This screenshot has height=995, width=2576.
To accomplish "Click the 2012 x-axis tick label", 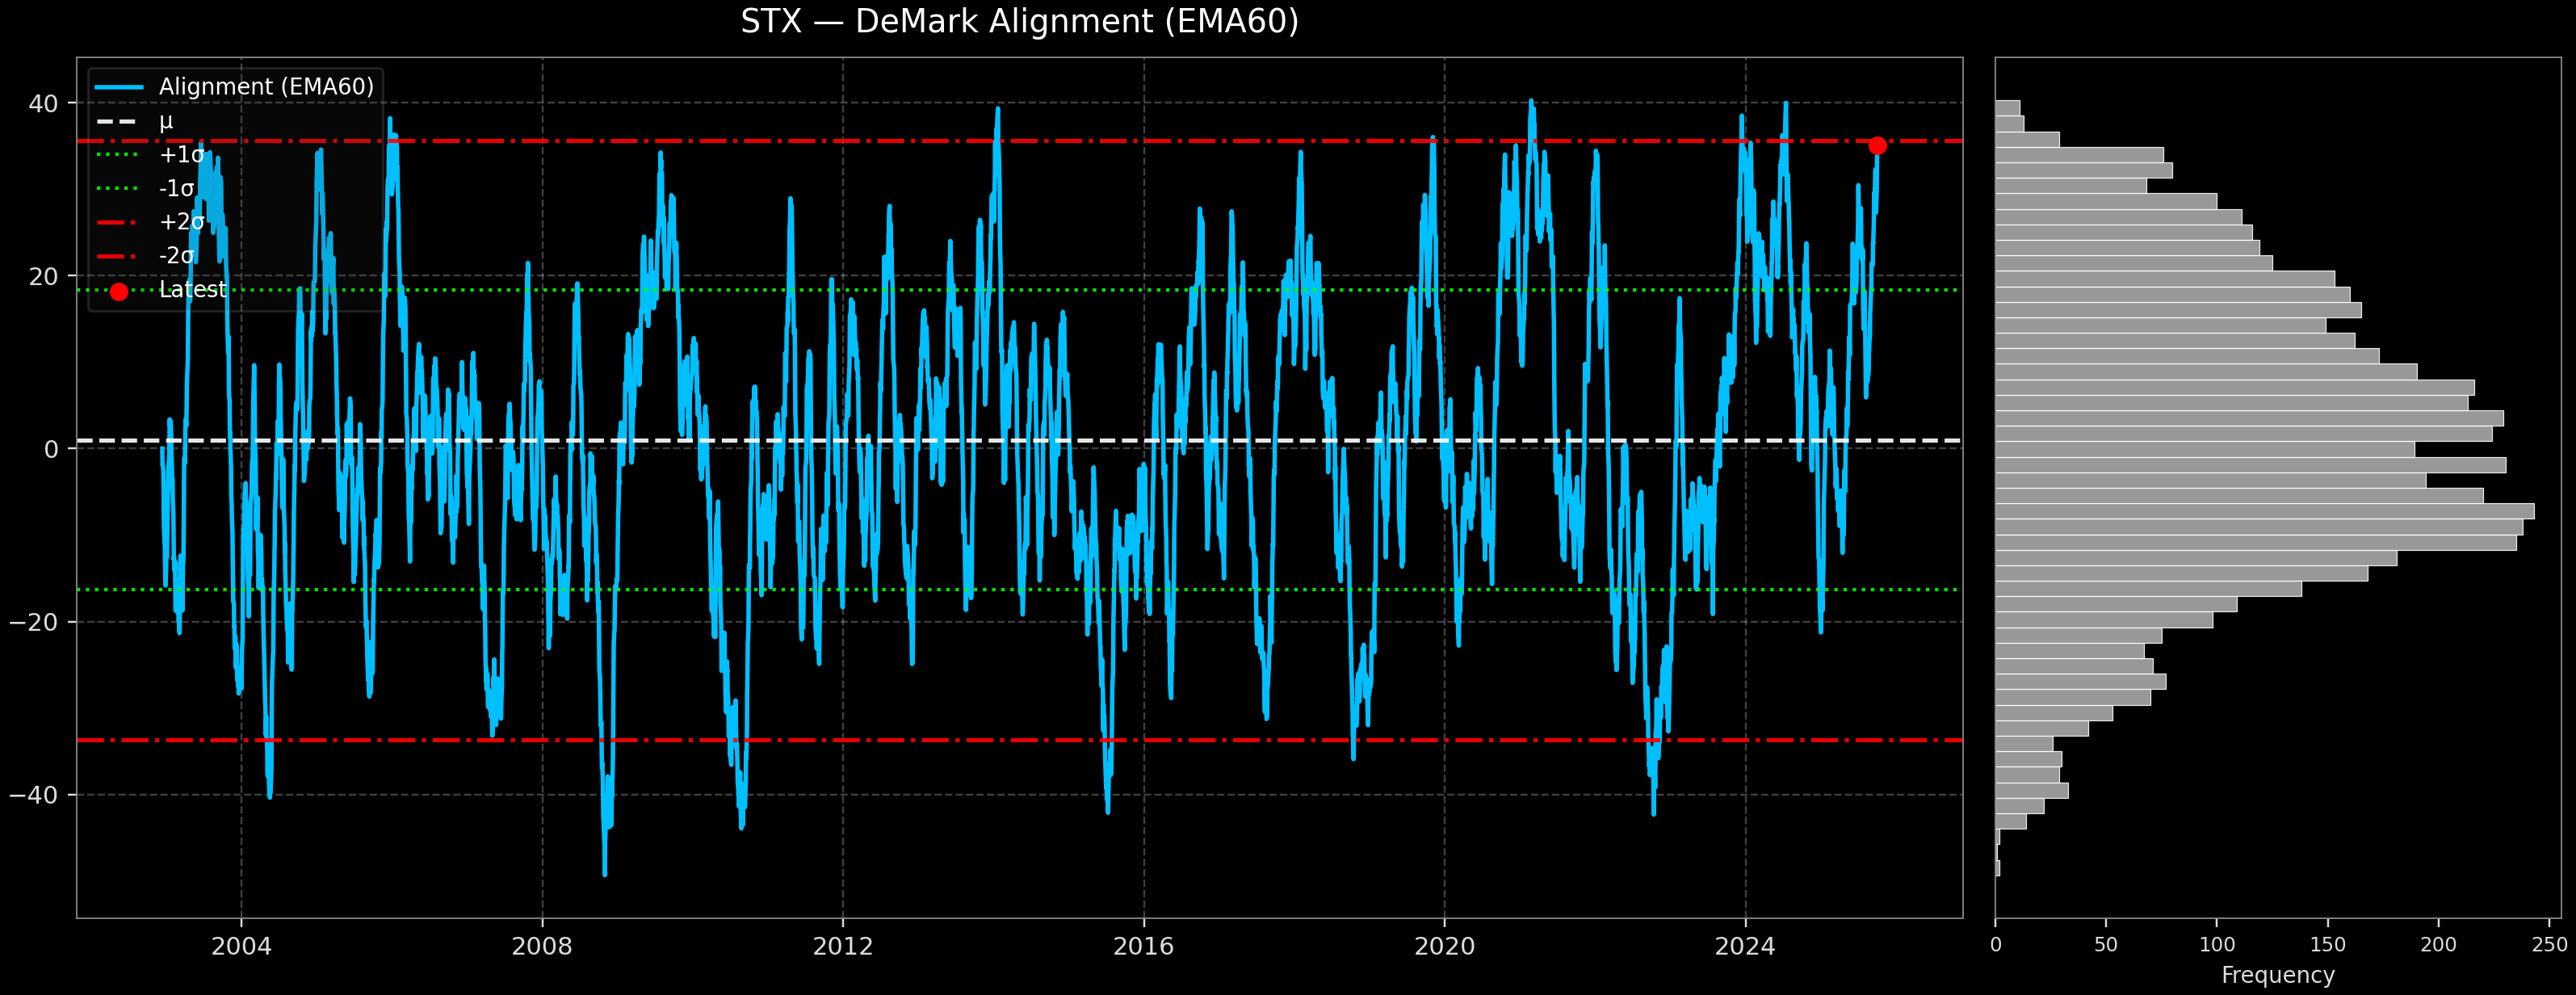I will (843, 946).
